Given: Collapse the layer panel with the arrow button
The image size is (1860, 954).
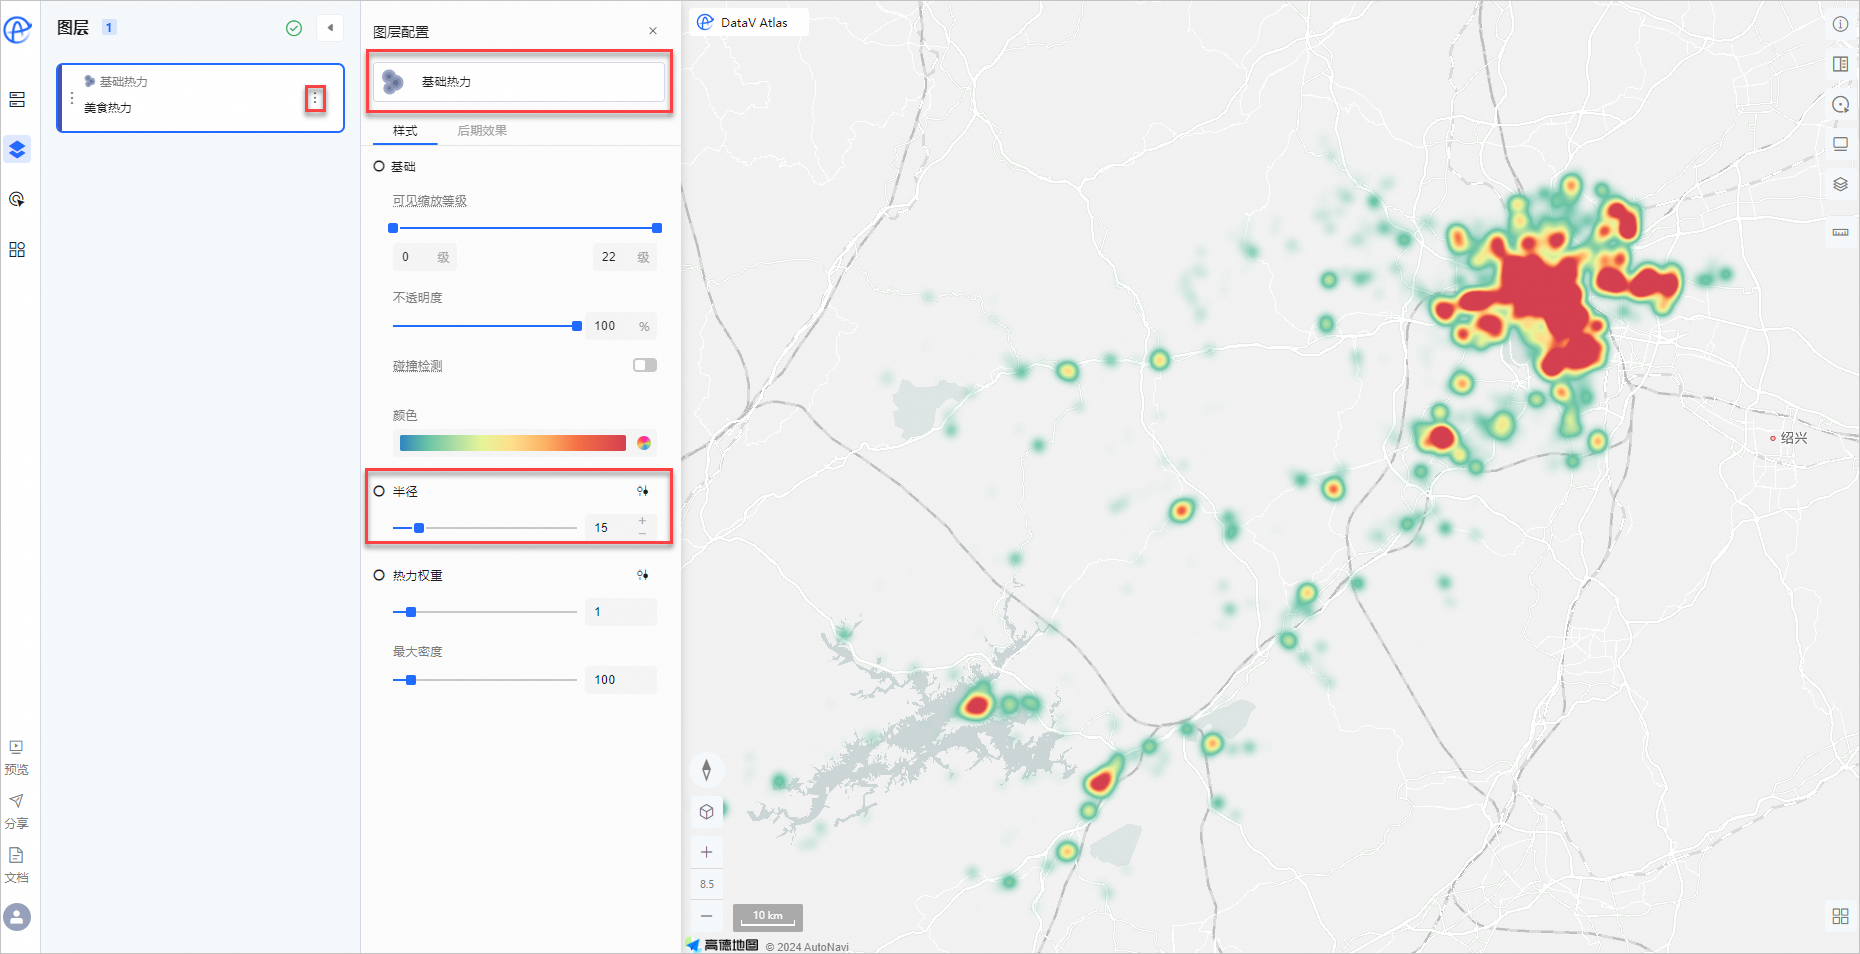Looking at the screenshot, I should point(330,28).
